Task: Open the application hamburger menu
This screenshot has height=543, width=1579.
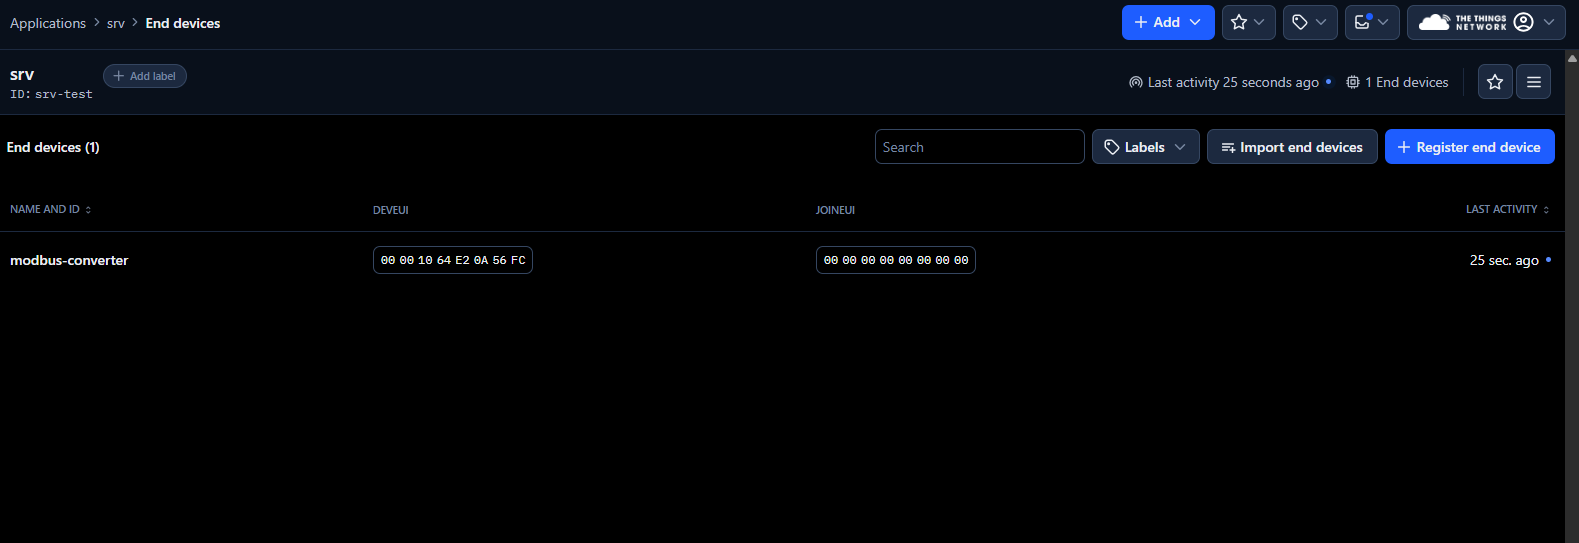Action: point(1534,82)
